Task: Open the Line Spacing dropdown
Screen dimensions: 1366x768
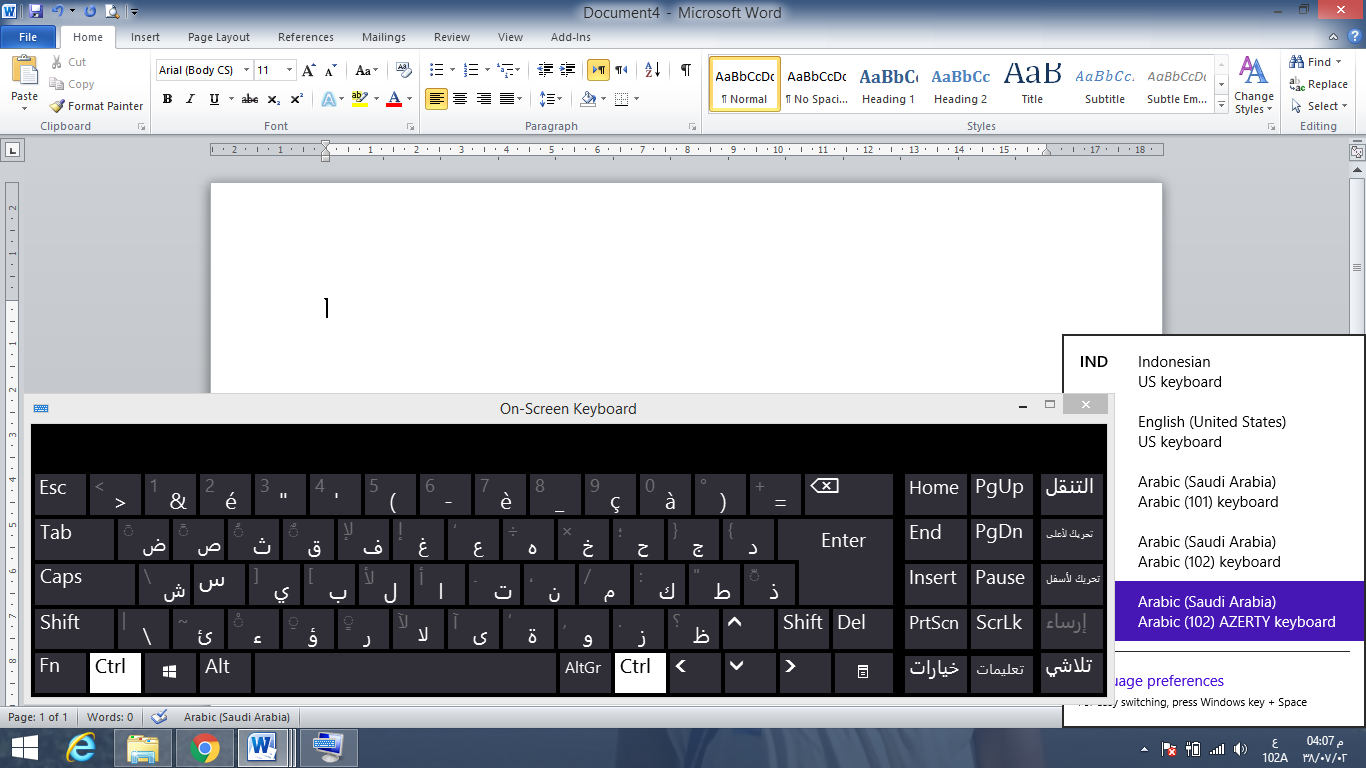Action: [550, 99]
